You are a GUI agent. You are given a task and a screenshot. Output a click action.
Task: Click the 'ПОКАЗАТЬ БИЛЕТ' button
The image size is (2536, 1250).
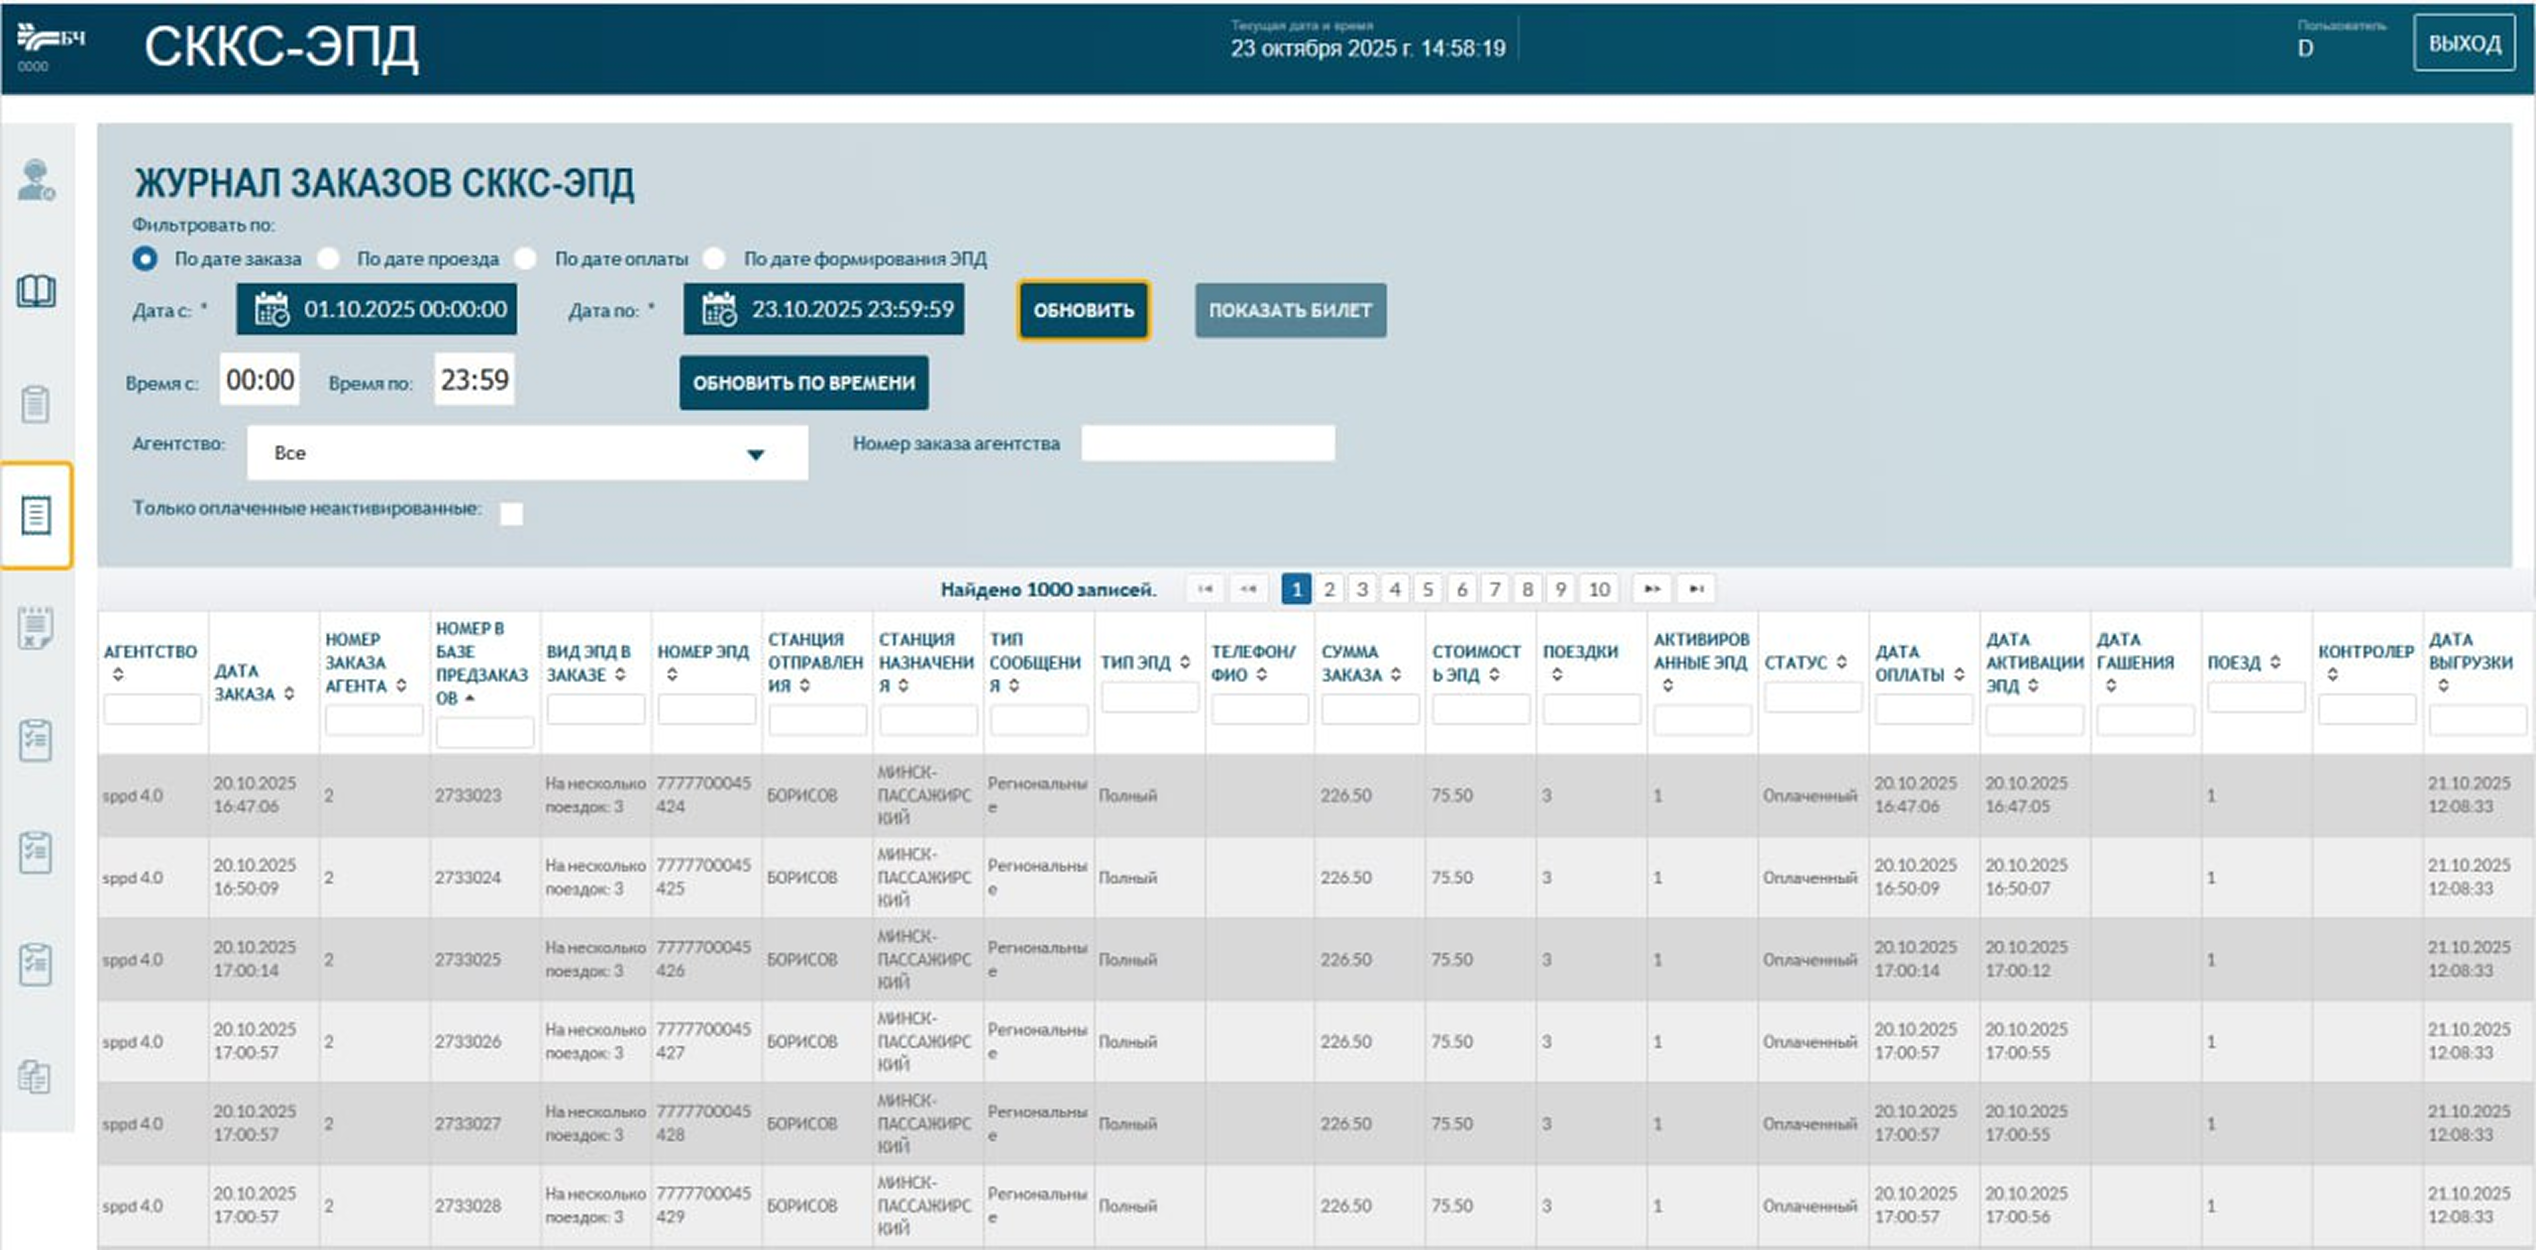tap(1289, 310)
